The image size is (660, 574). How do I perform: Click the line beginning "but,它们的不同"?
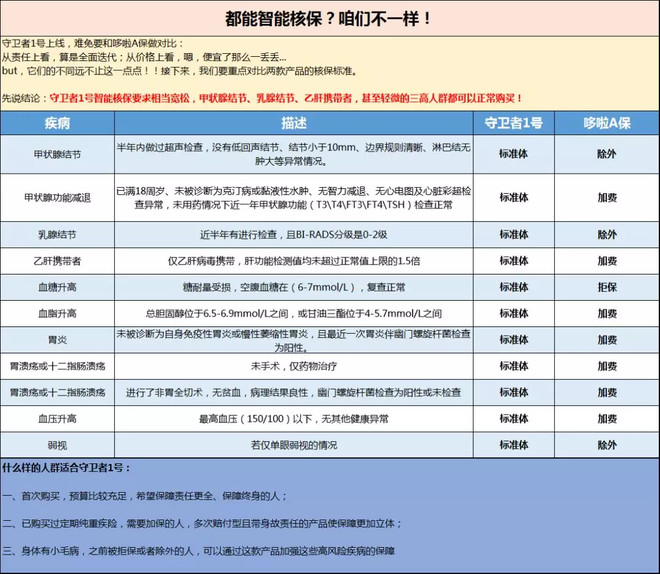pyautogui.click(x=180, y=71)
